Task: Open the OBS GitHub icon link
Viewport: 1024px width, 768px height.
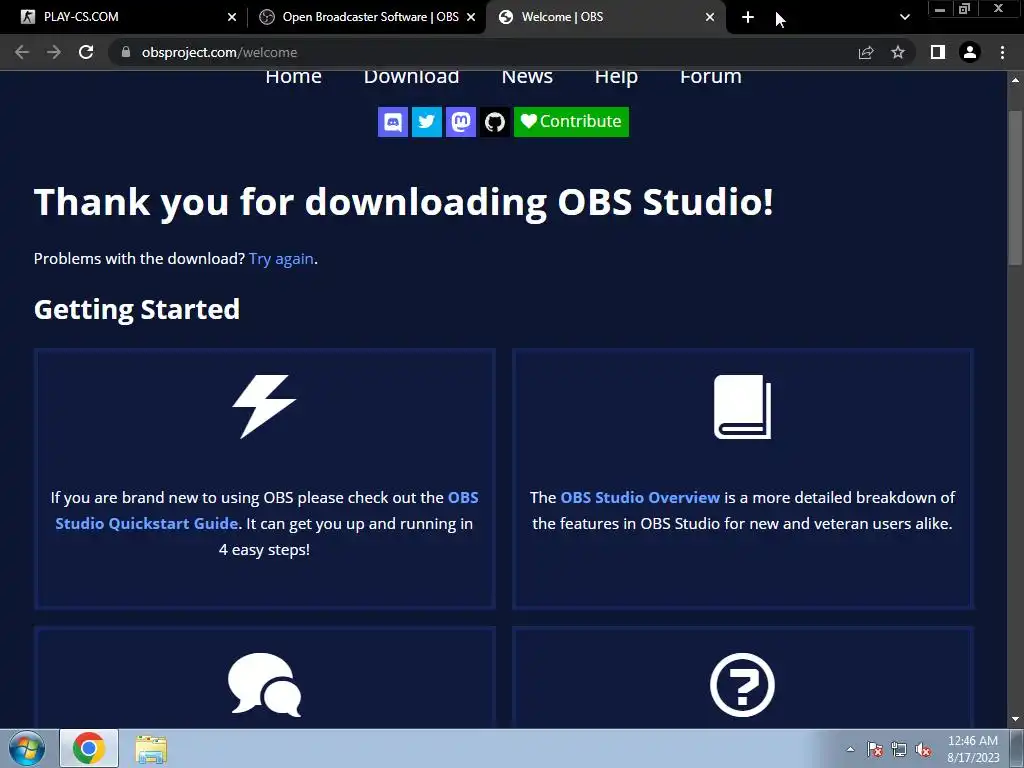Action: coord(494,122)
